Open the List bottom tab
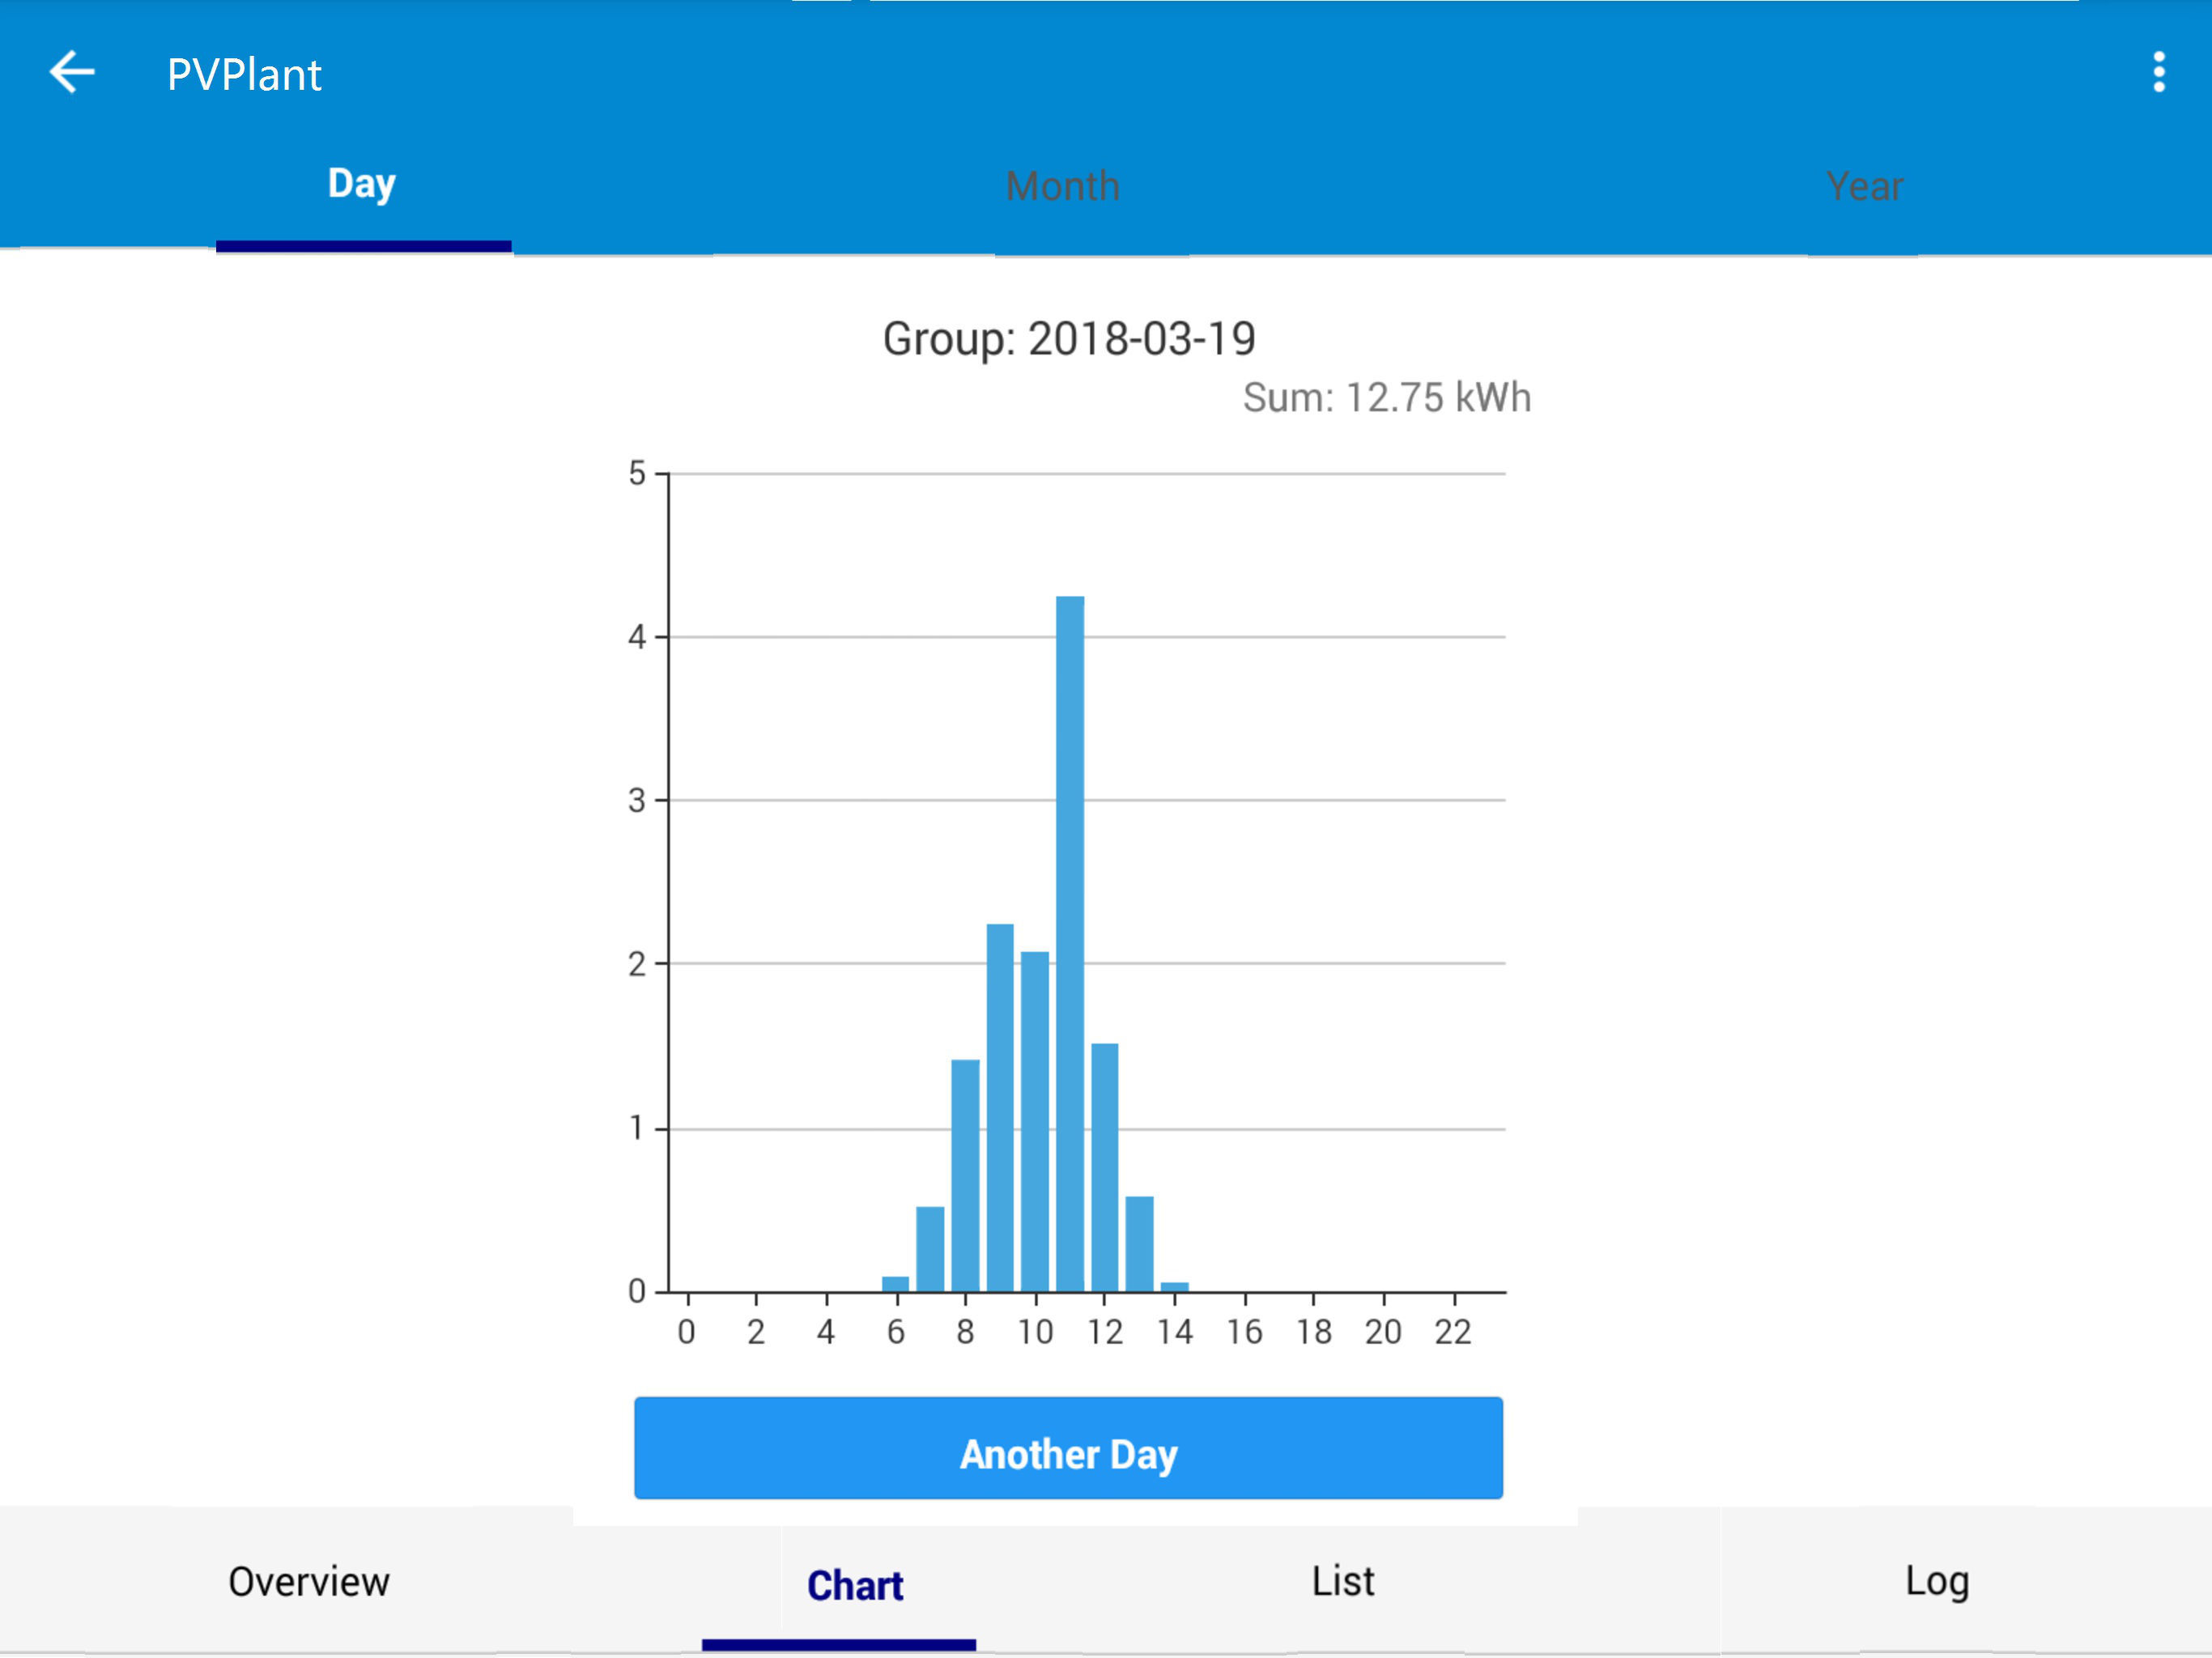 tap(1342, 1582)
